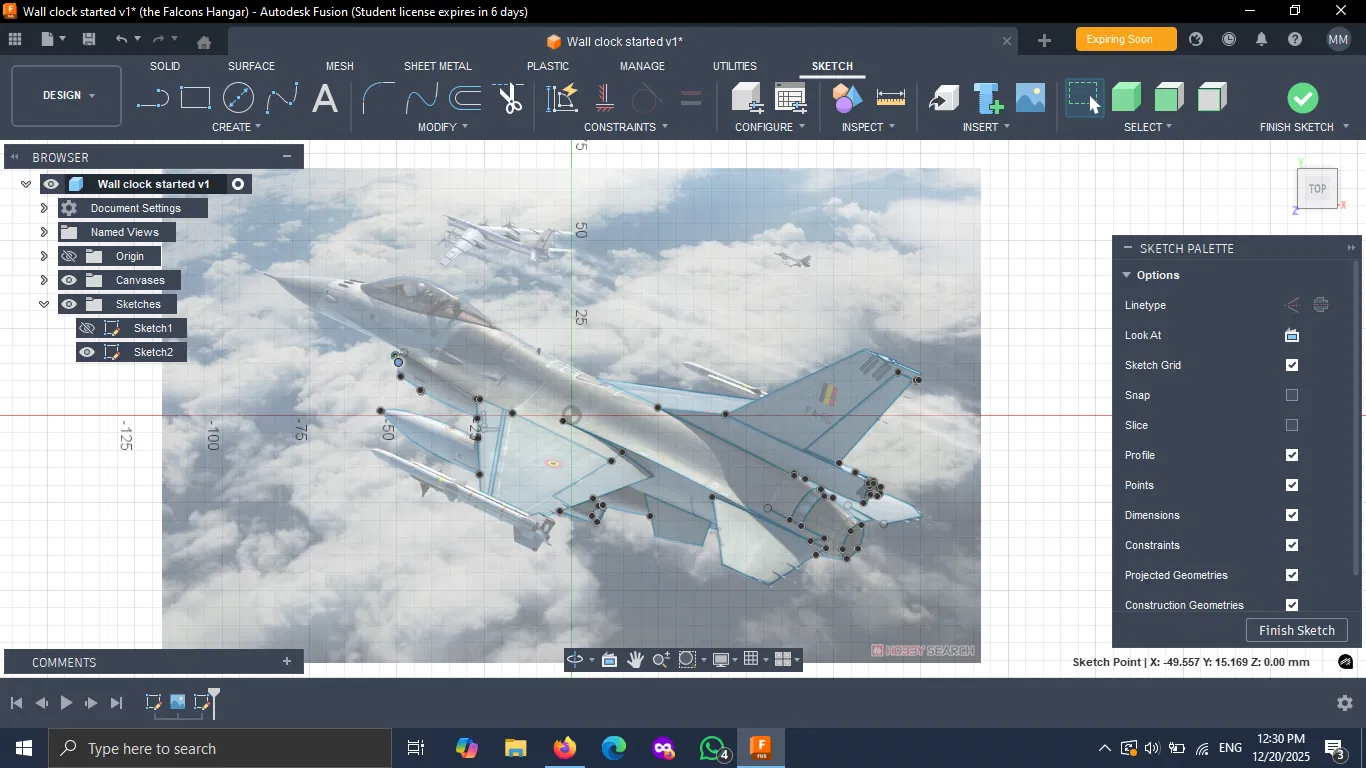Viewport: 1366px width, 768px height.
Task: Click the Look At icon in Sketch Palette
Action: click(1292, 335)
